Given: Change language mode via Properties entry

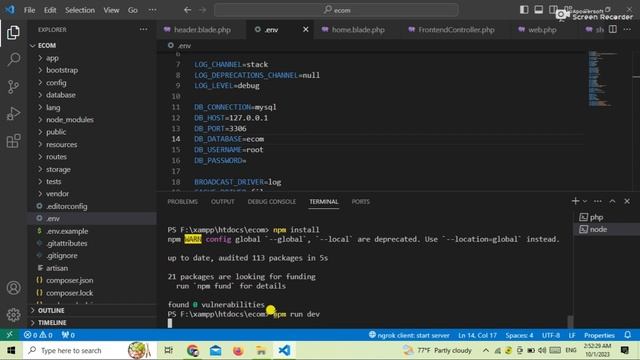Looking at the screenshot, I should [599, 335].
